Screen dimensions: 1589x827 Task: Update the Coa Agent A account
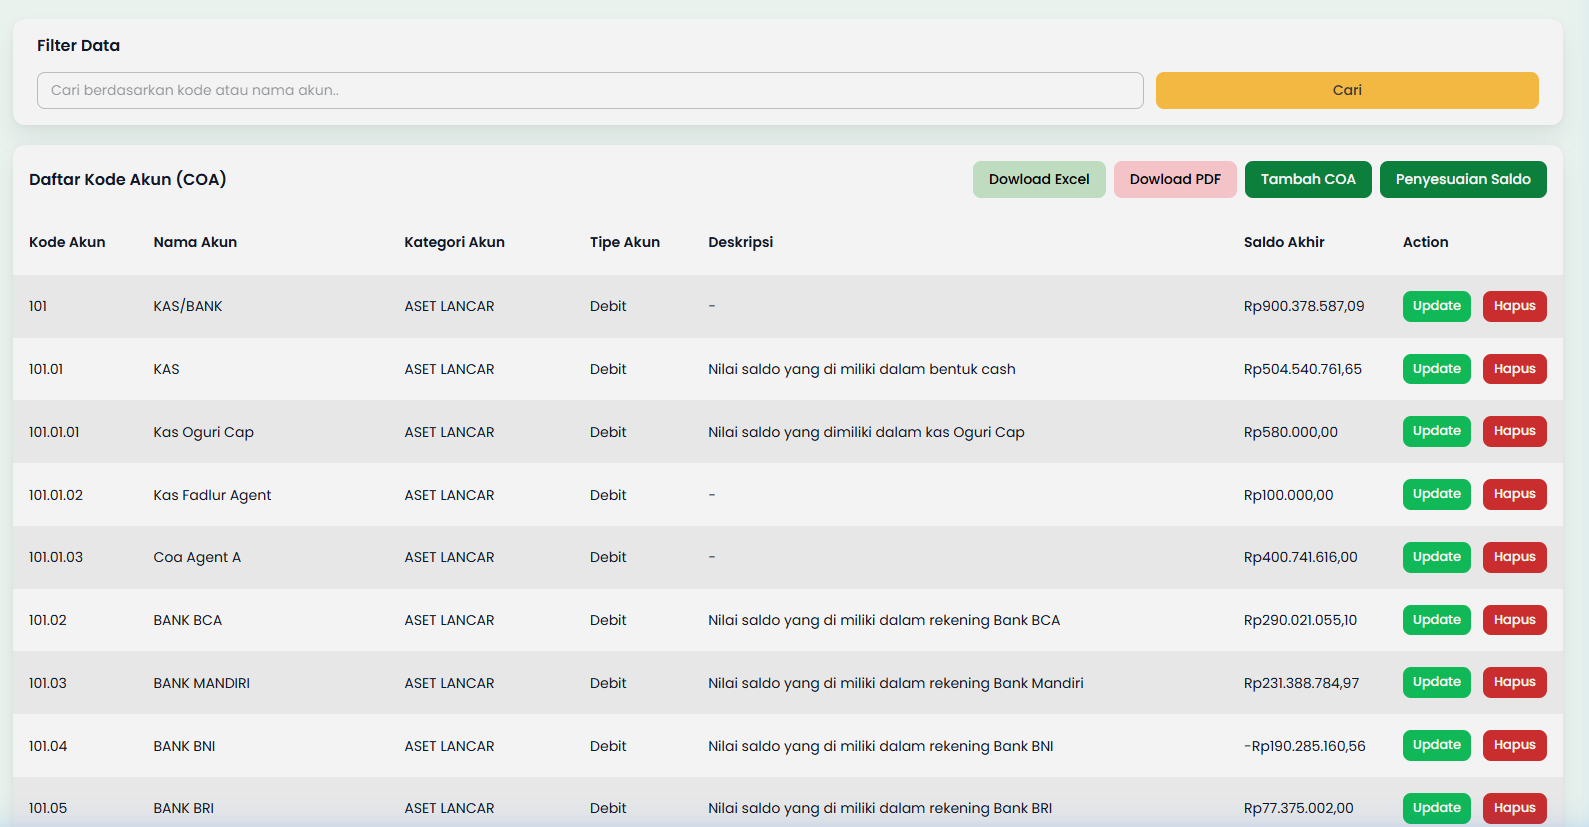pos(1436,557)
